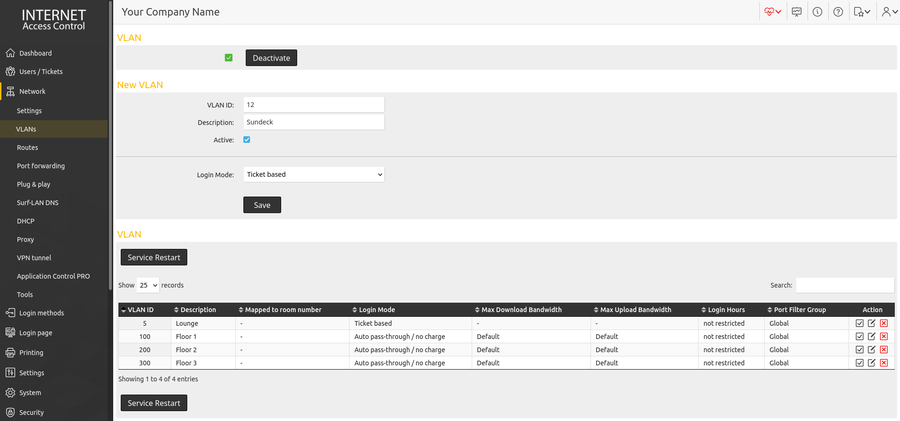
Task: Open the Show records count dropdown
Action: (148, 285)
